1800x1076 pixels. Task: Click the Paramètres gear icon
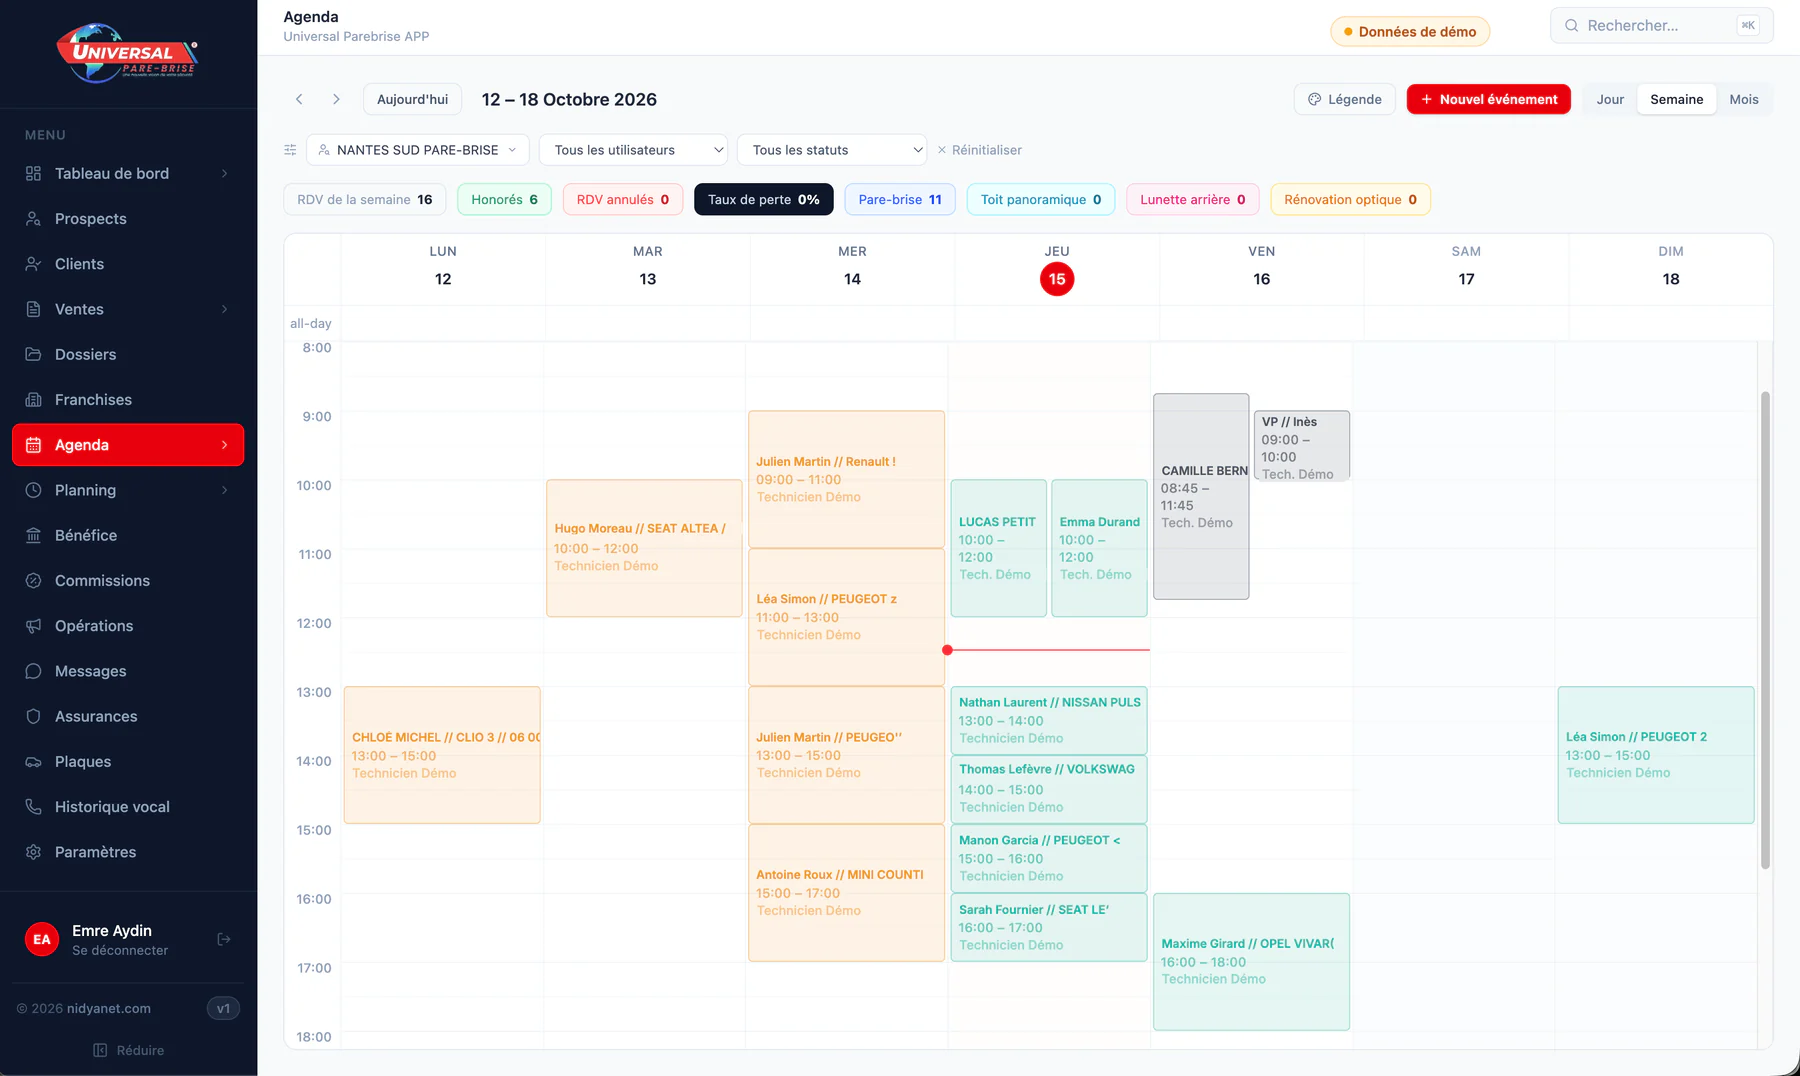[x=33, y=852]
